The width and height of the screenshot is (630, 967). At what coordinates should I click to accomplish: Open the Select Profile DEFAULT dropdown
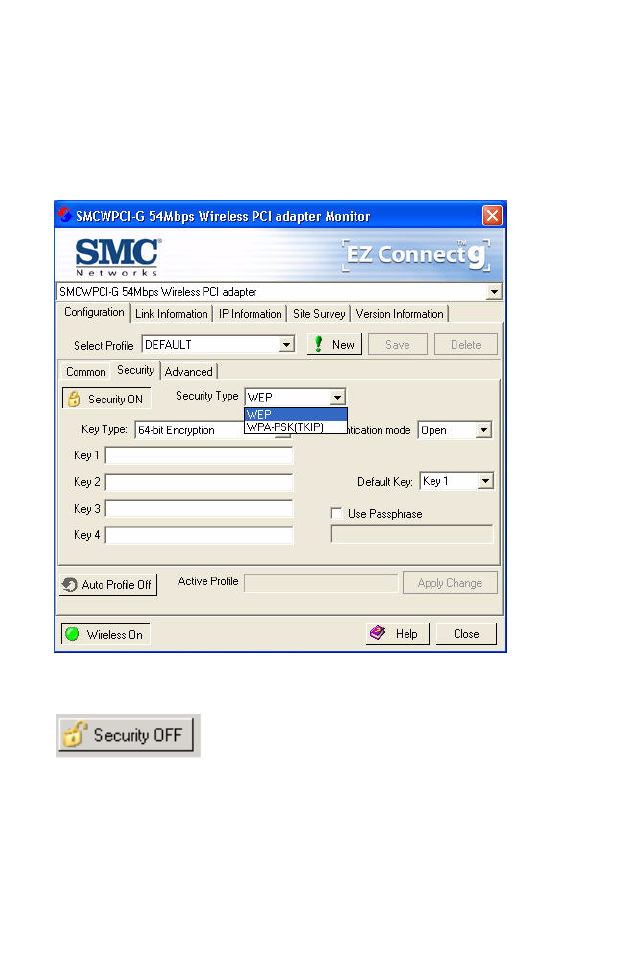[x=287, y=344]
